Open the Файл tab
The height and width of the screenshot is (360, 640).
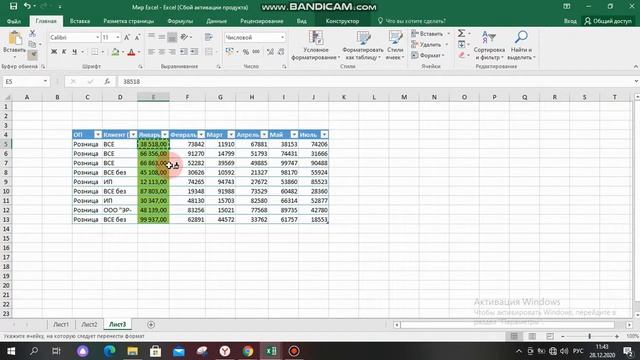pyautogui.click(x=14, y=21)
